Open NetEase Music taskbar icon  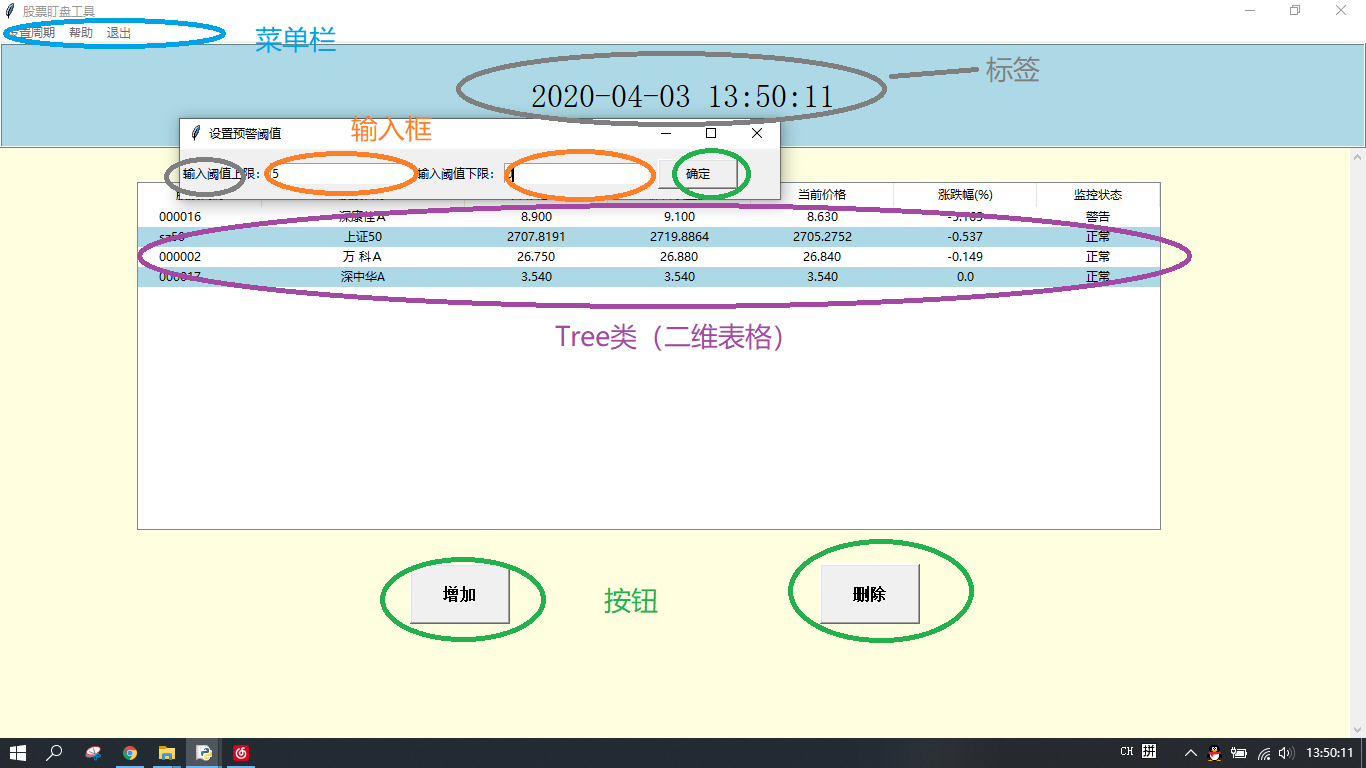click(241, 753)
